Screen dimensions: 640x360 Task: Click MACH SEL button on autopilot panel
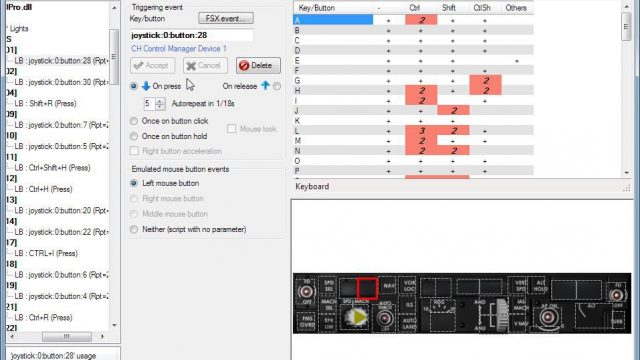pos(328,305)
